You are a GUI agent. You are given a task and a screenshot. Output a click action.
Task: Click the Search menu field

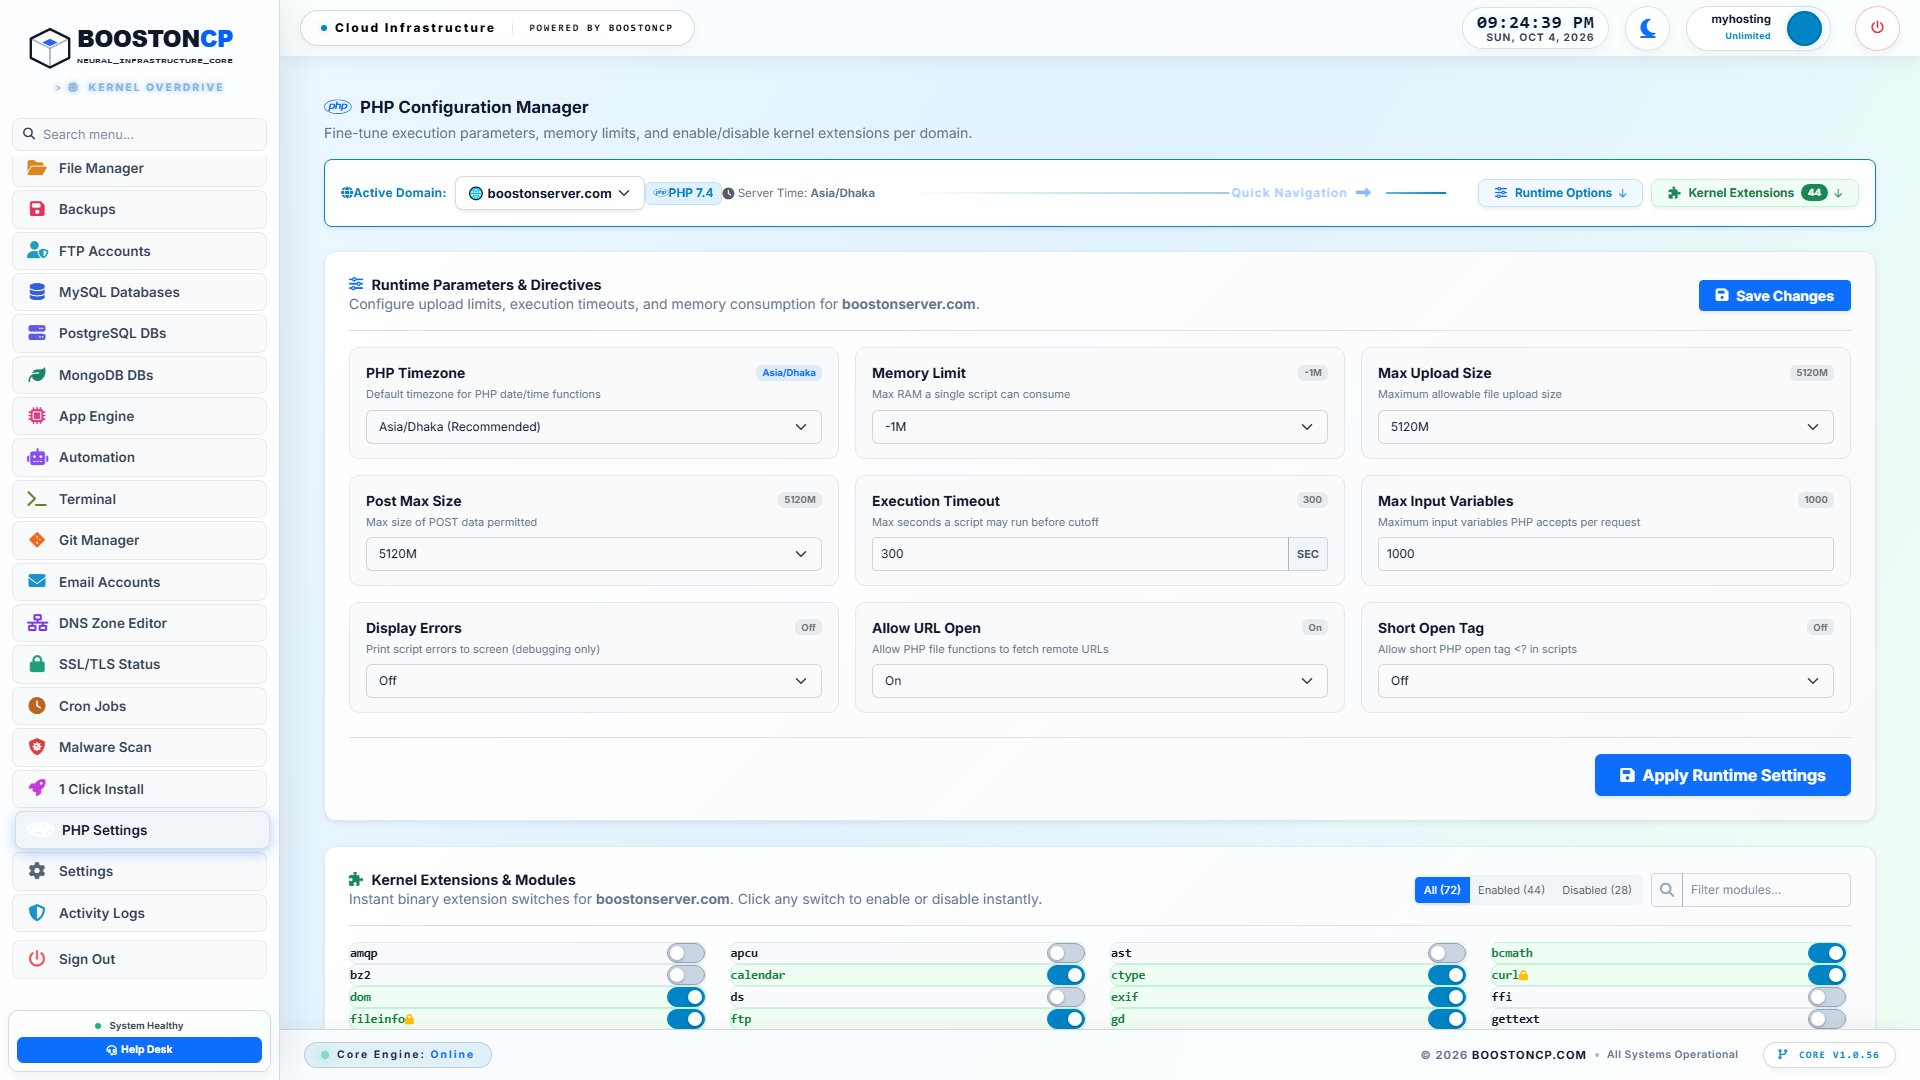[139, 134]
